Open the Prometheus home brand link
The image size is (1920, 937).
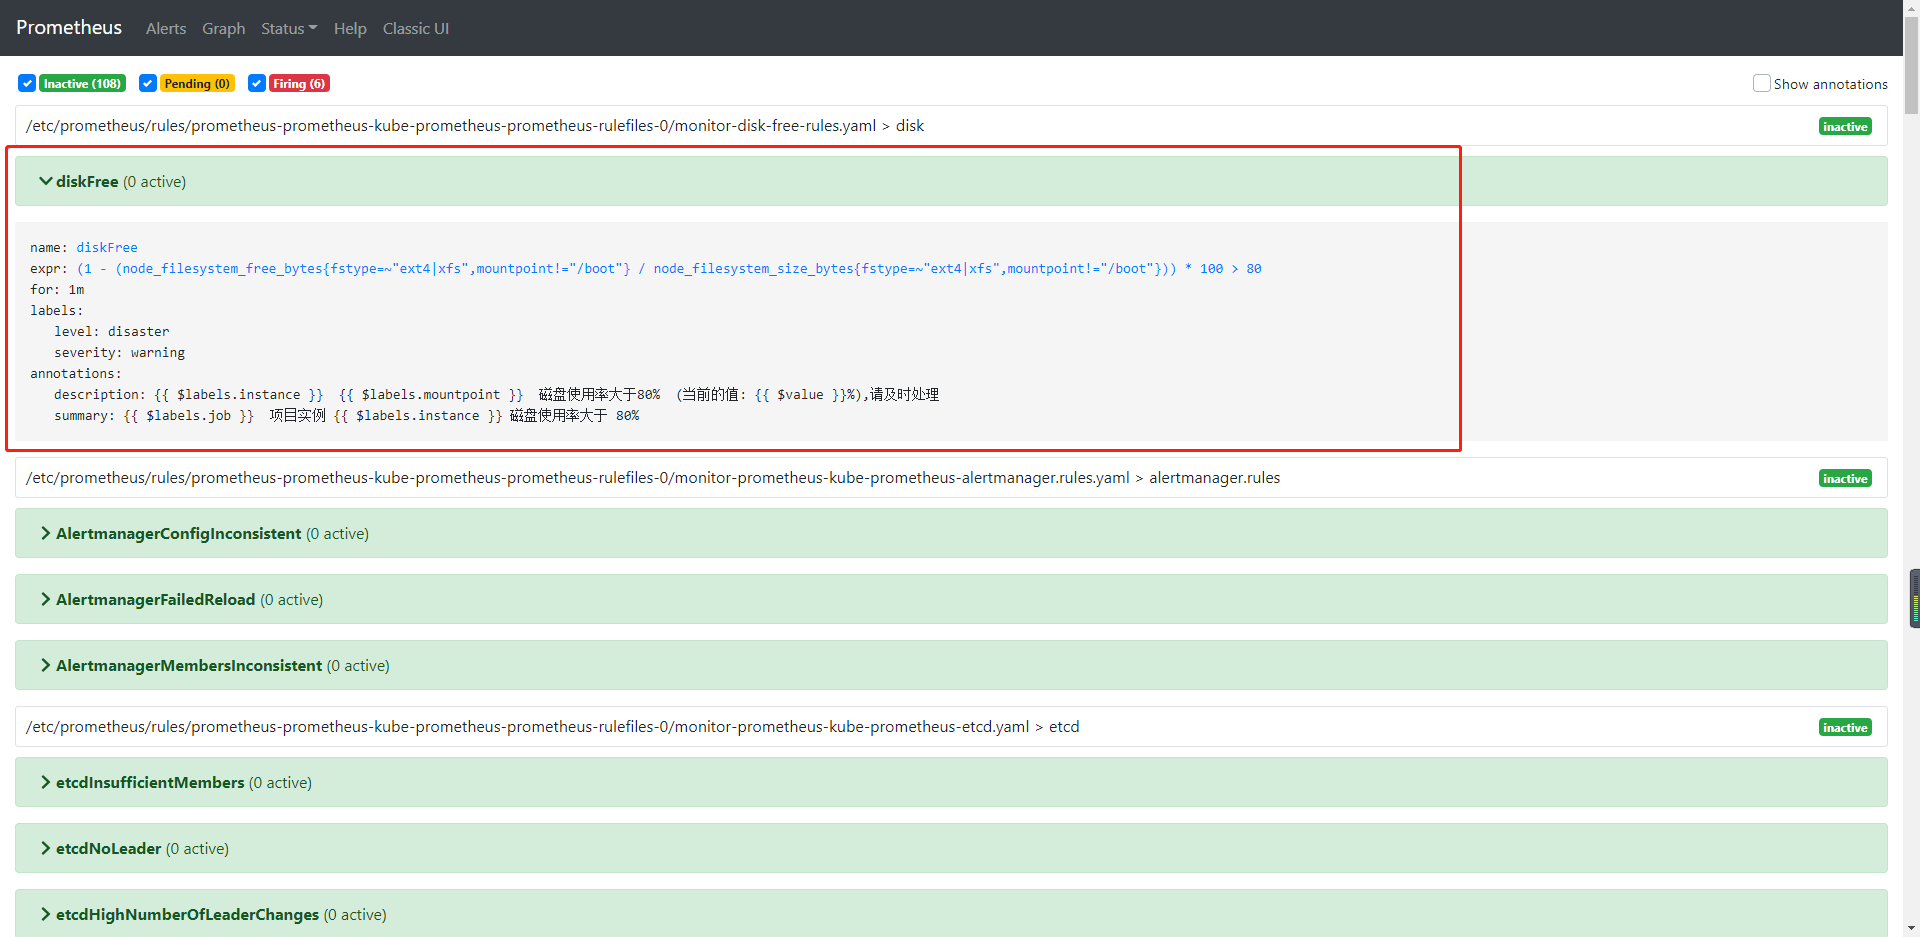tap(69, 28)
